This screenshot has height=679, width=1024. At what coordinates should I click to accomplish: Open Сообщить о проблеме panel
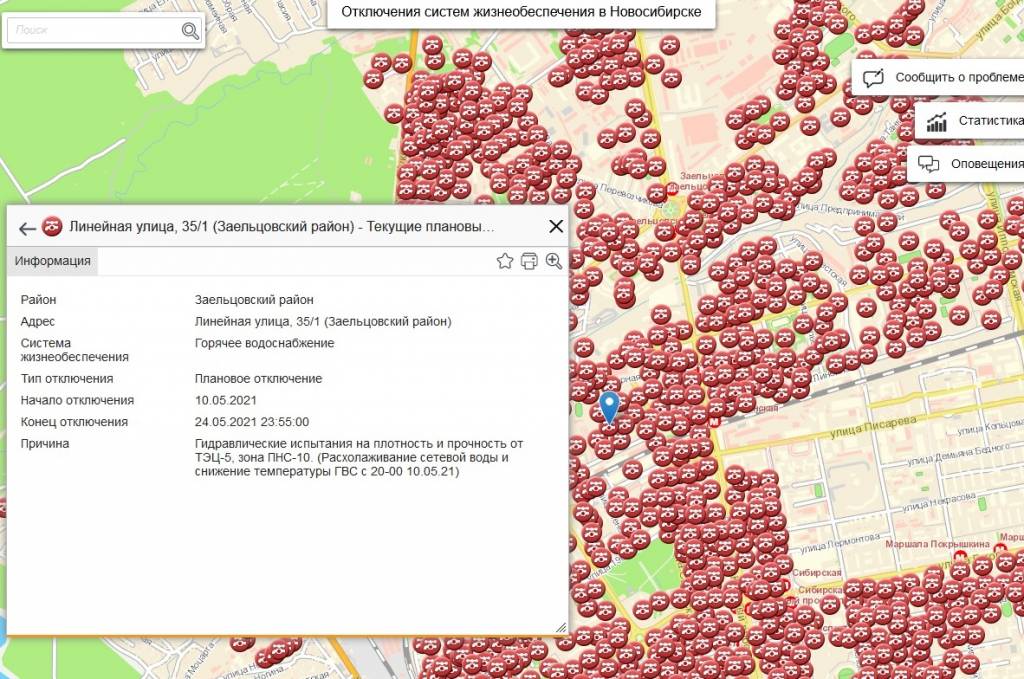(x=938, y=78)
